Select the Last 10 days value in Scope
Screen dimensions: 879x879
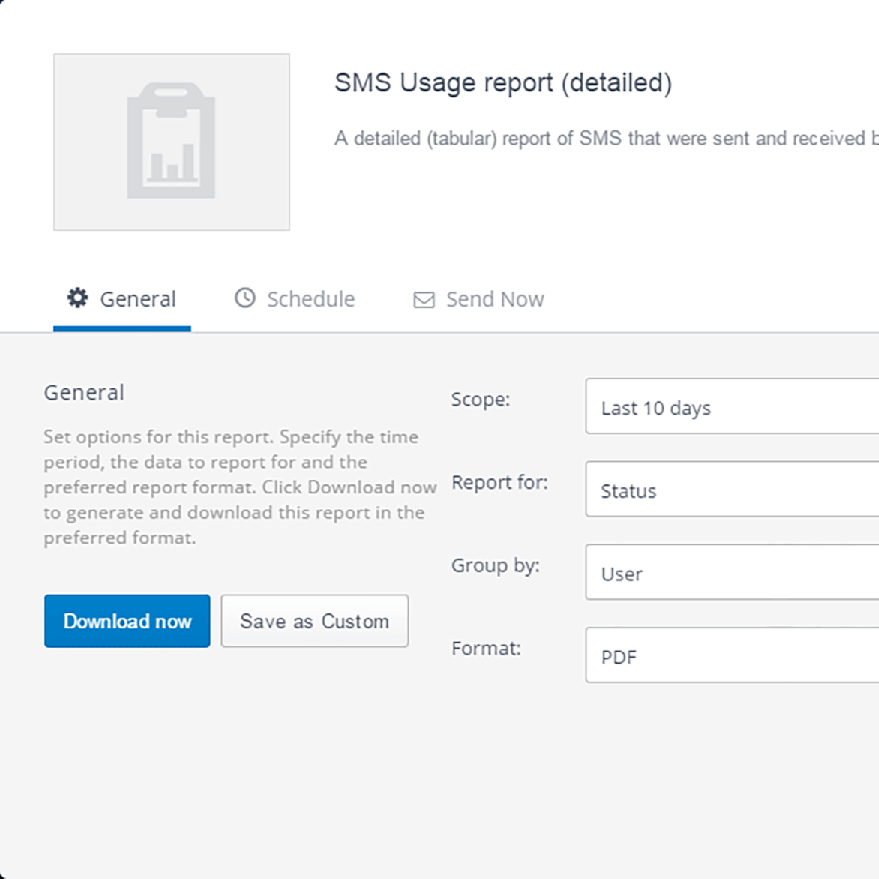(655, 408)
